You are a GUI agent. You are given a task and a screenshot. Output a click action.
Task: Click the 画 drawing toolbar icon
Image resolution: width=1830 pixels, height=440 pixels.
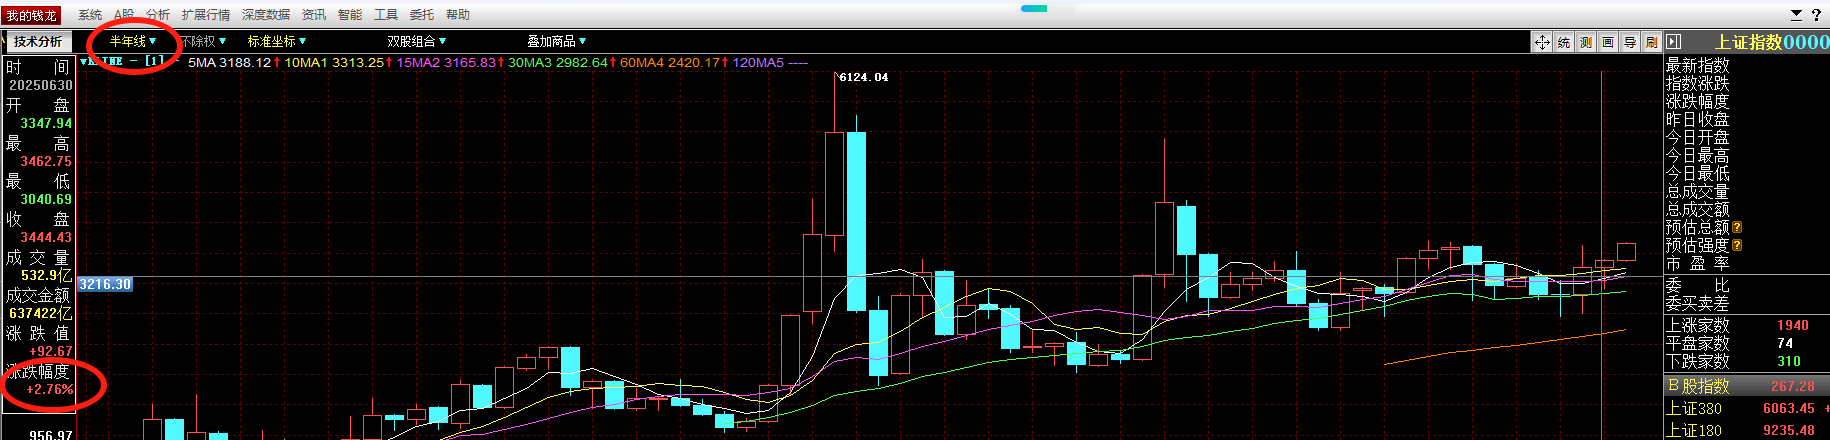1608,42
